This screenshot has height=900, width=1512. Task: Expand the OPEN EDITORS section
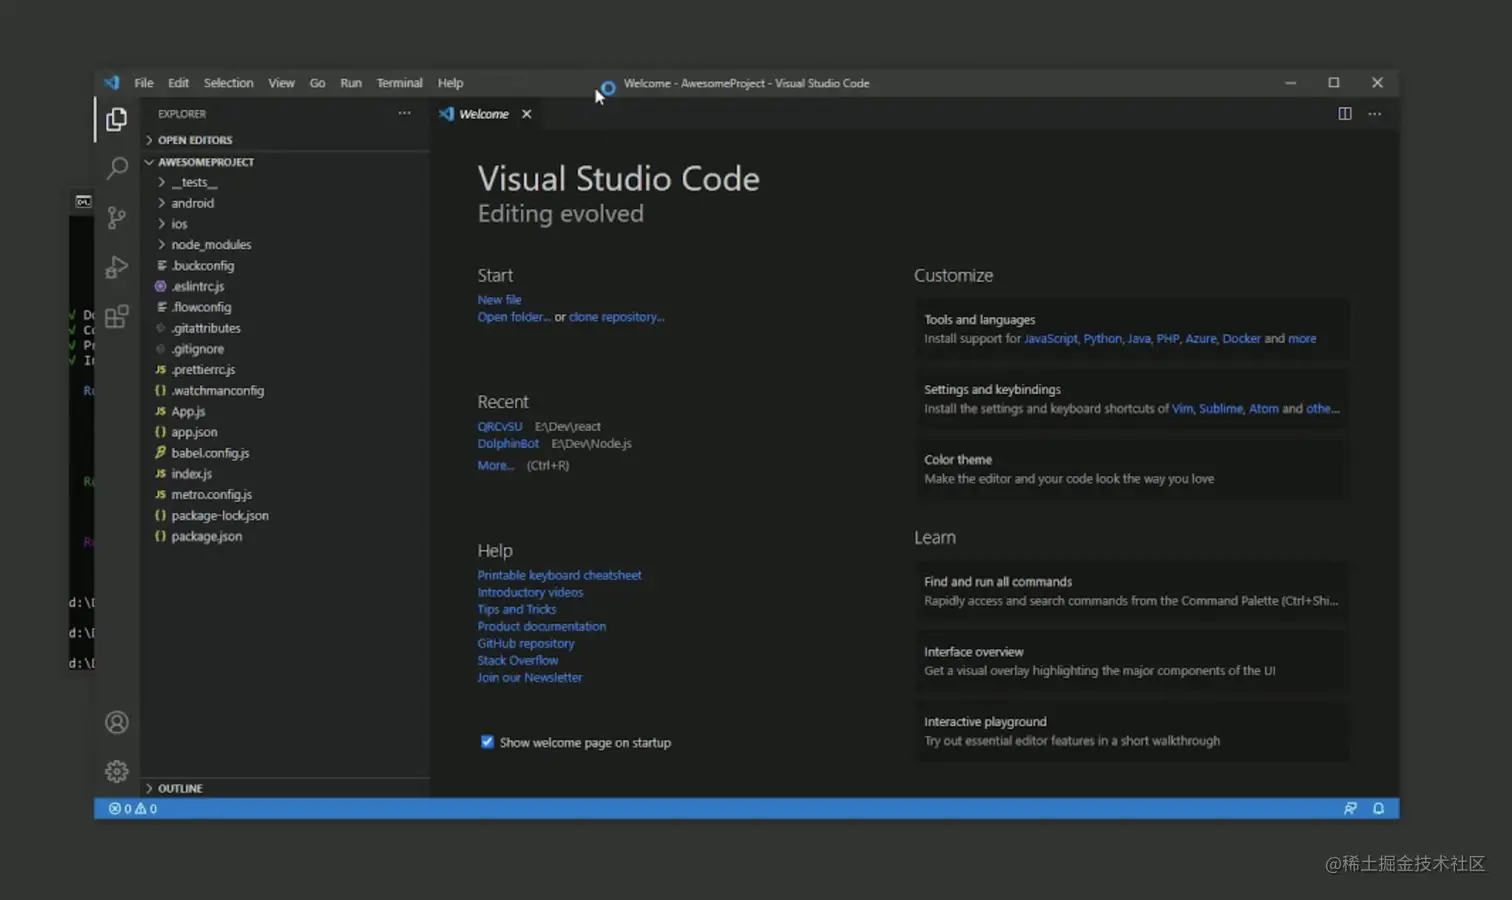pyautogui.click(x=194, y=140)
